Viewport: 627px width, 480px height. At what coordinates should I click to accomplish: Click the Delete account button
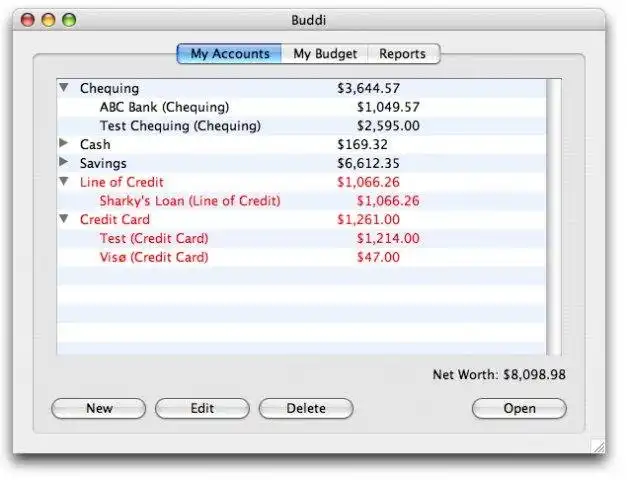(306, 408)
